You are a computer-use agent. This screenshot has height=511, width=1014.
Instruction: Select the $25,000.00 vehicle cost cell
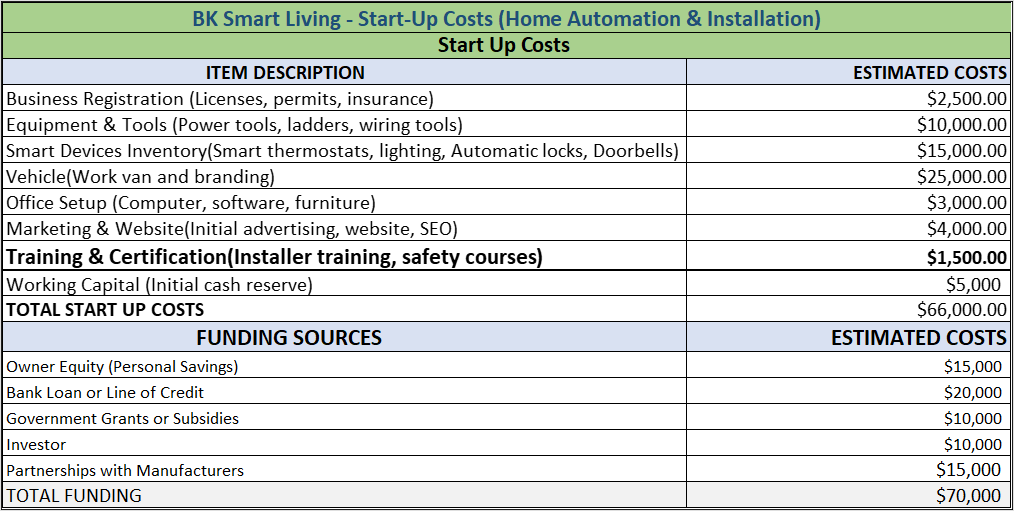click(x=961, y=176)
